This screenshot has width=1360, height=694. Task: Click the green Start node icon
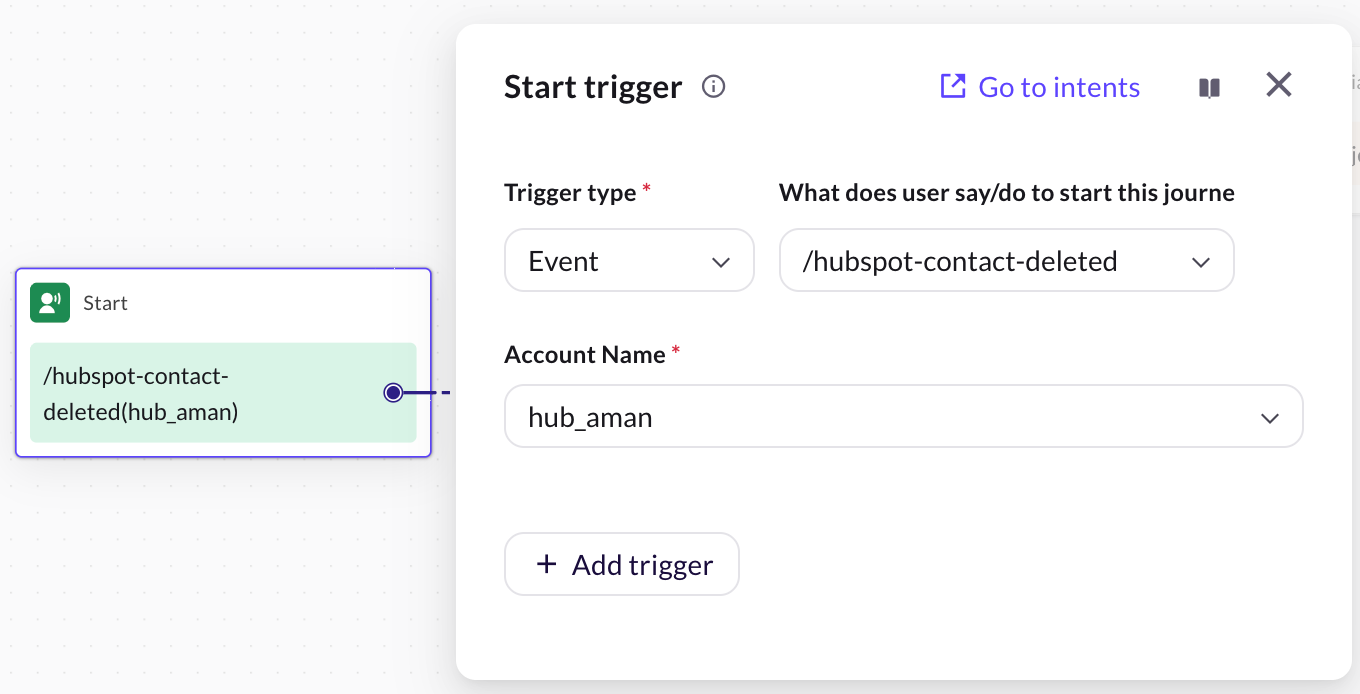tap(50, 303)
